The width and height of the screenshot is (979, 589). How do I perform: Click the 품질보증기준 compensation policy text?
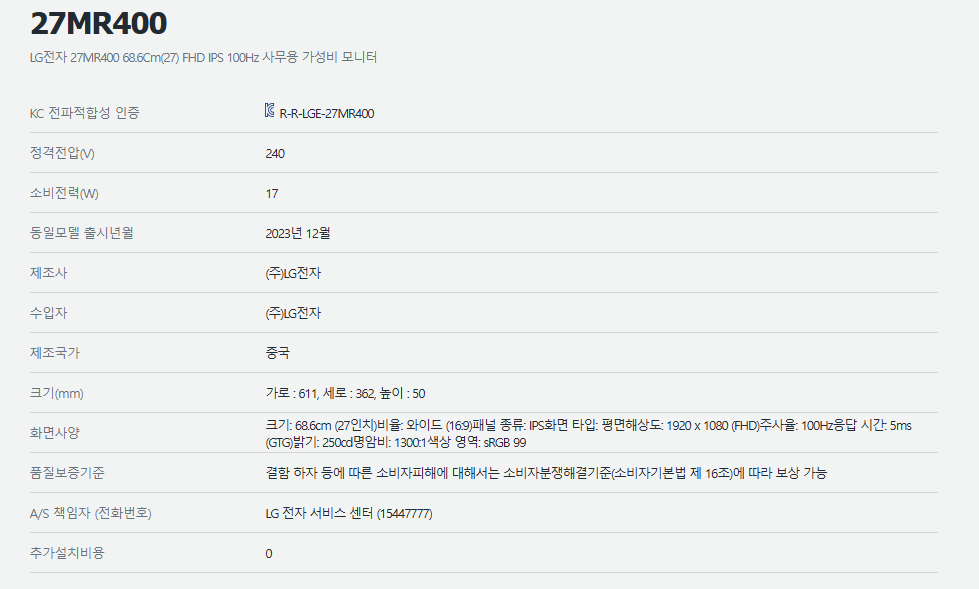pos(546,473)
